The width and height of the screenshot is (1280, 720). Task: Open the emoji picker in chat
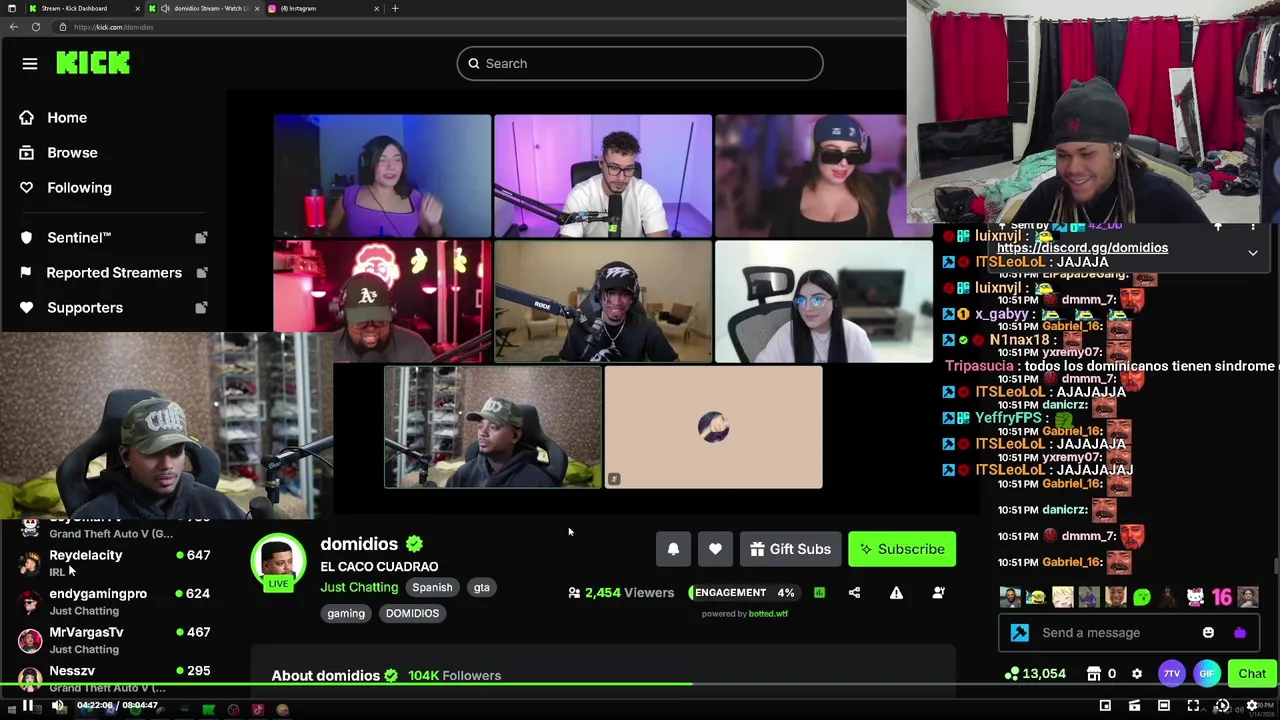pyautogui.click(x=1208, y=632)
